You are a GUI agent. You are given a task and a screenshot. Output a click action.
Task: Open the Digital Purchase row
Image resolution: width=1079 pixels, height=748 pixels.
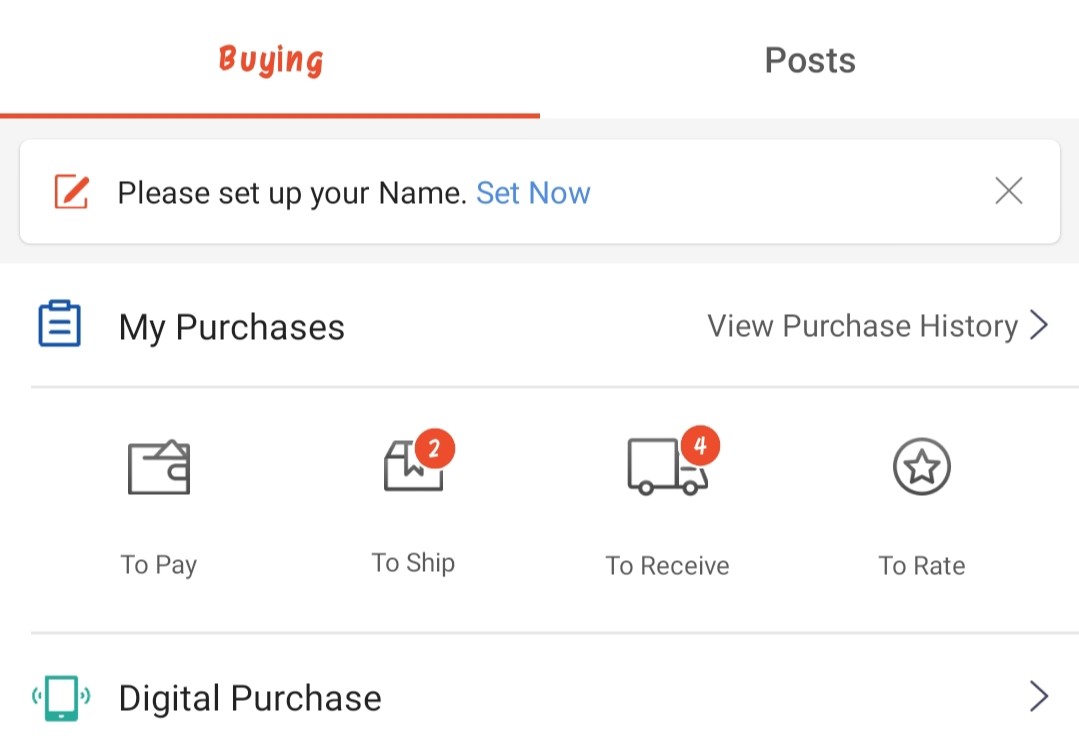pyautogui.click(x=540, y=697)
